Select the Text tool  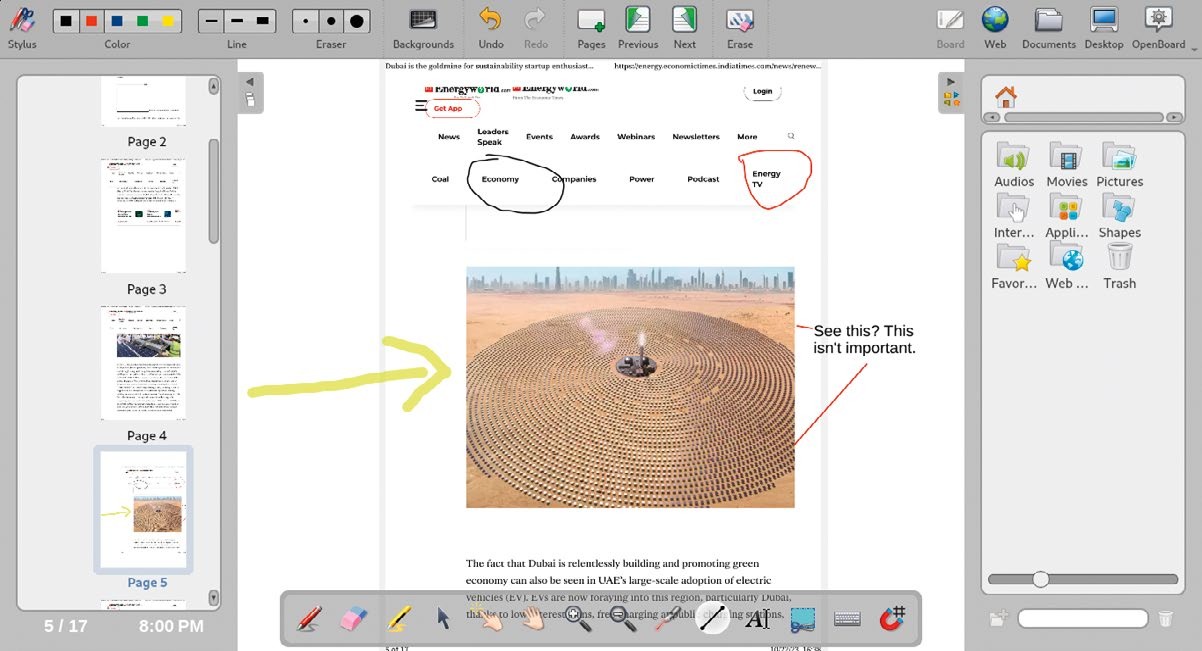click(757, 619)
